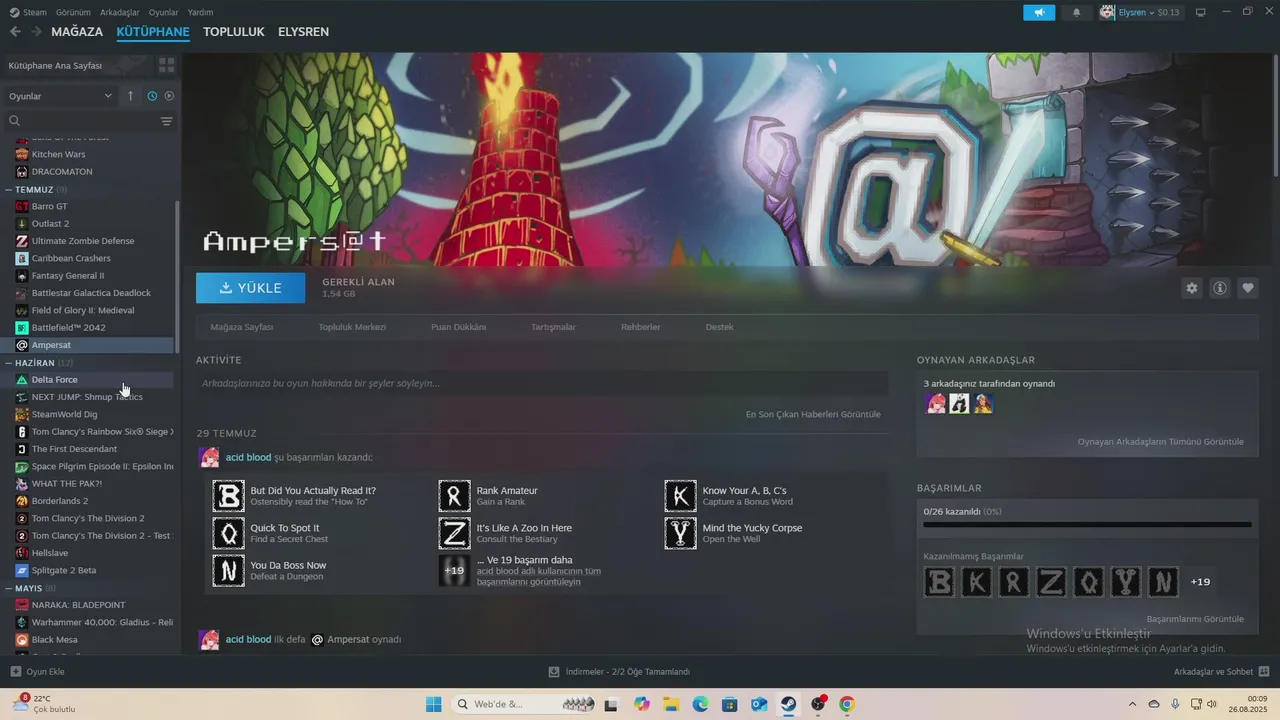This screenshot has width=1280, height=720.
Task: Sort library by recent activity clock icon
Action: [152, 96]
